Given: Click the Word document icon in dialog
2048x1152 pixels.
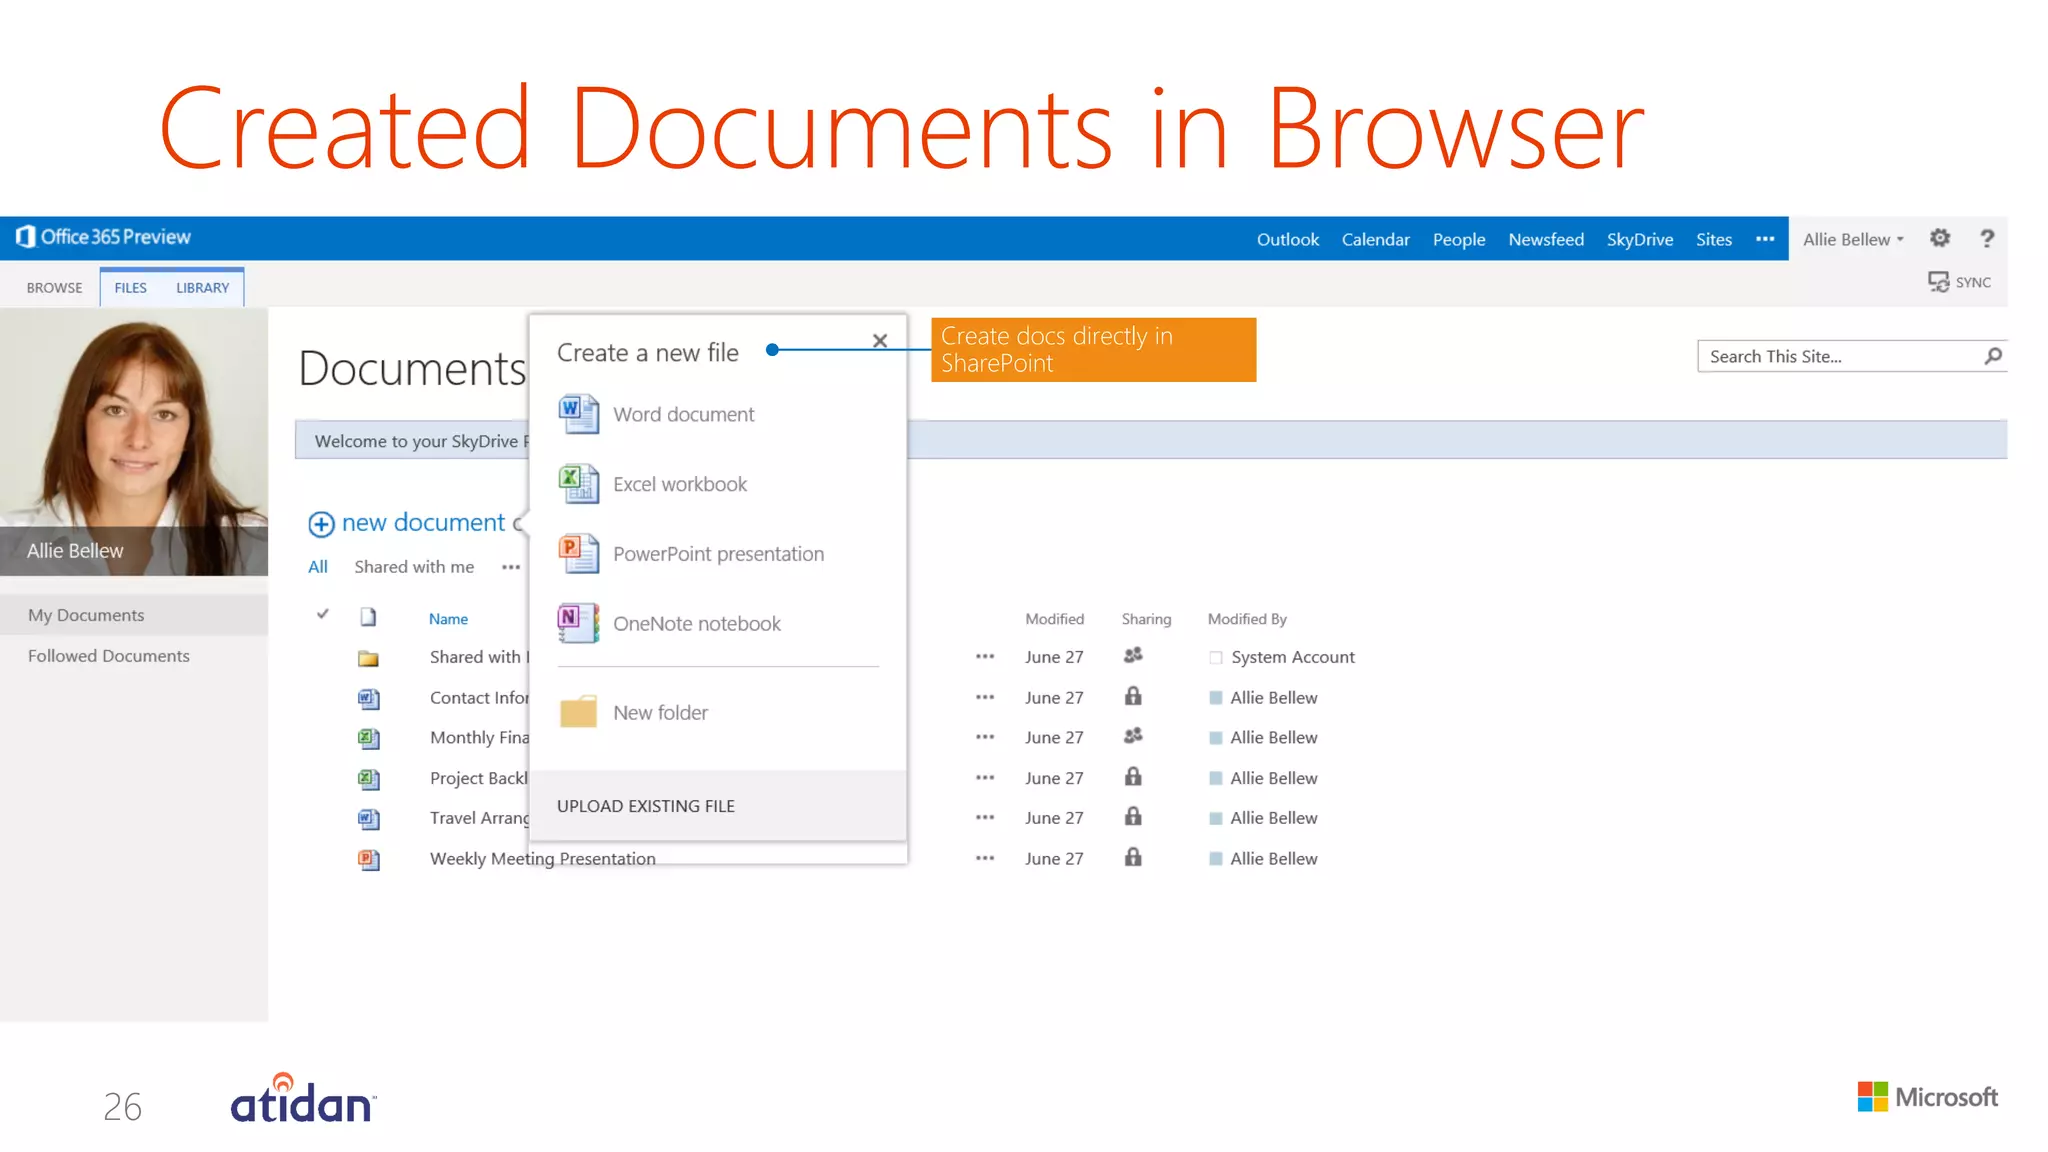Looking at the screenshot, I should click(579, 414).
